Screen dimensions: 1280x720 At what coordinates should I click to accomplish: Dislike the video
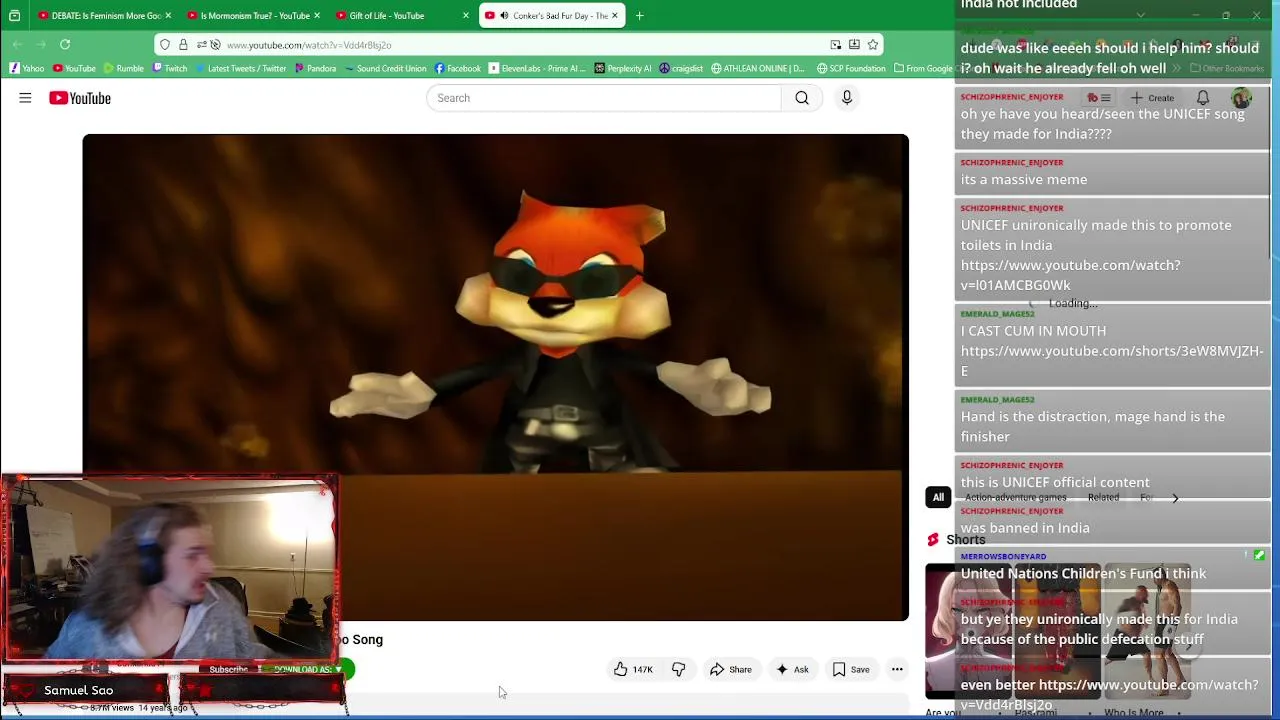click(678, 670)
